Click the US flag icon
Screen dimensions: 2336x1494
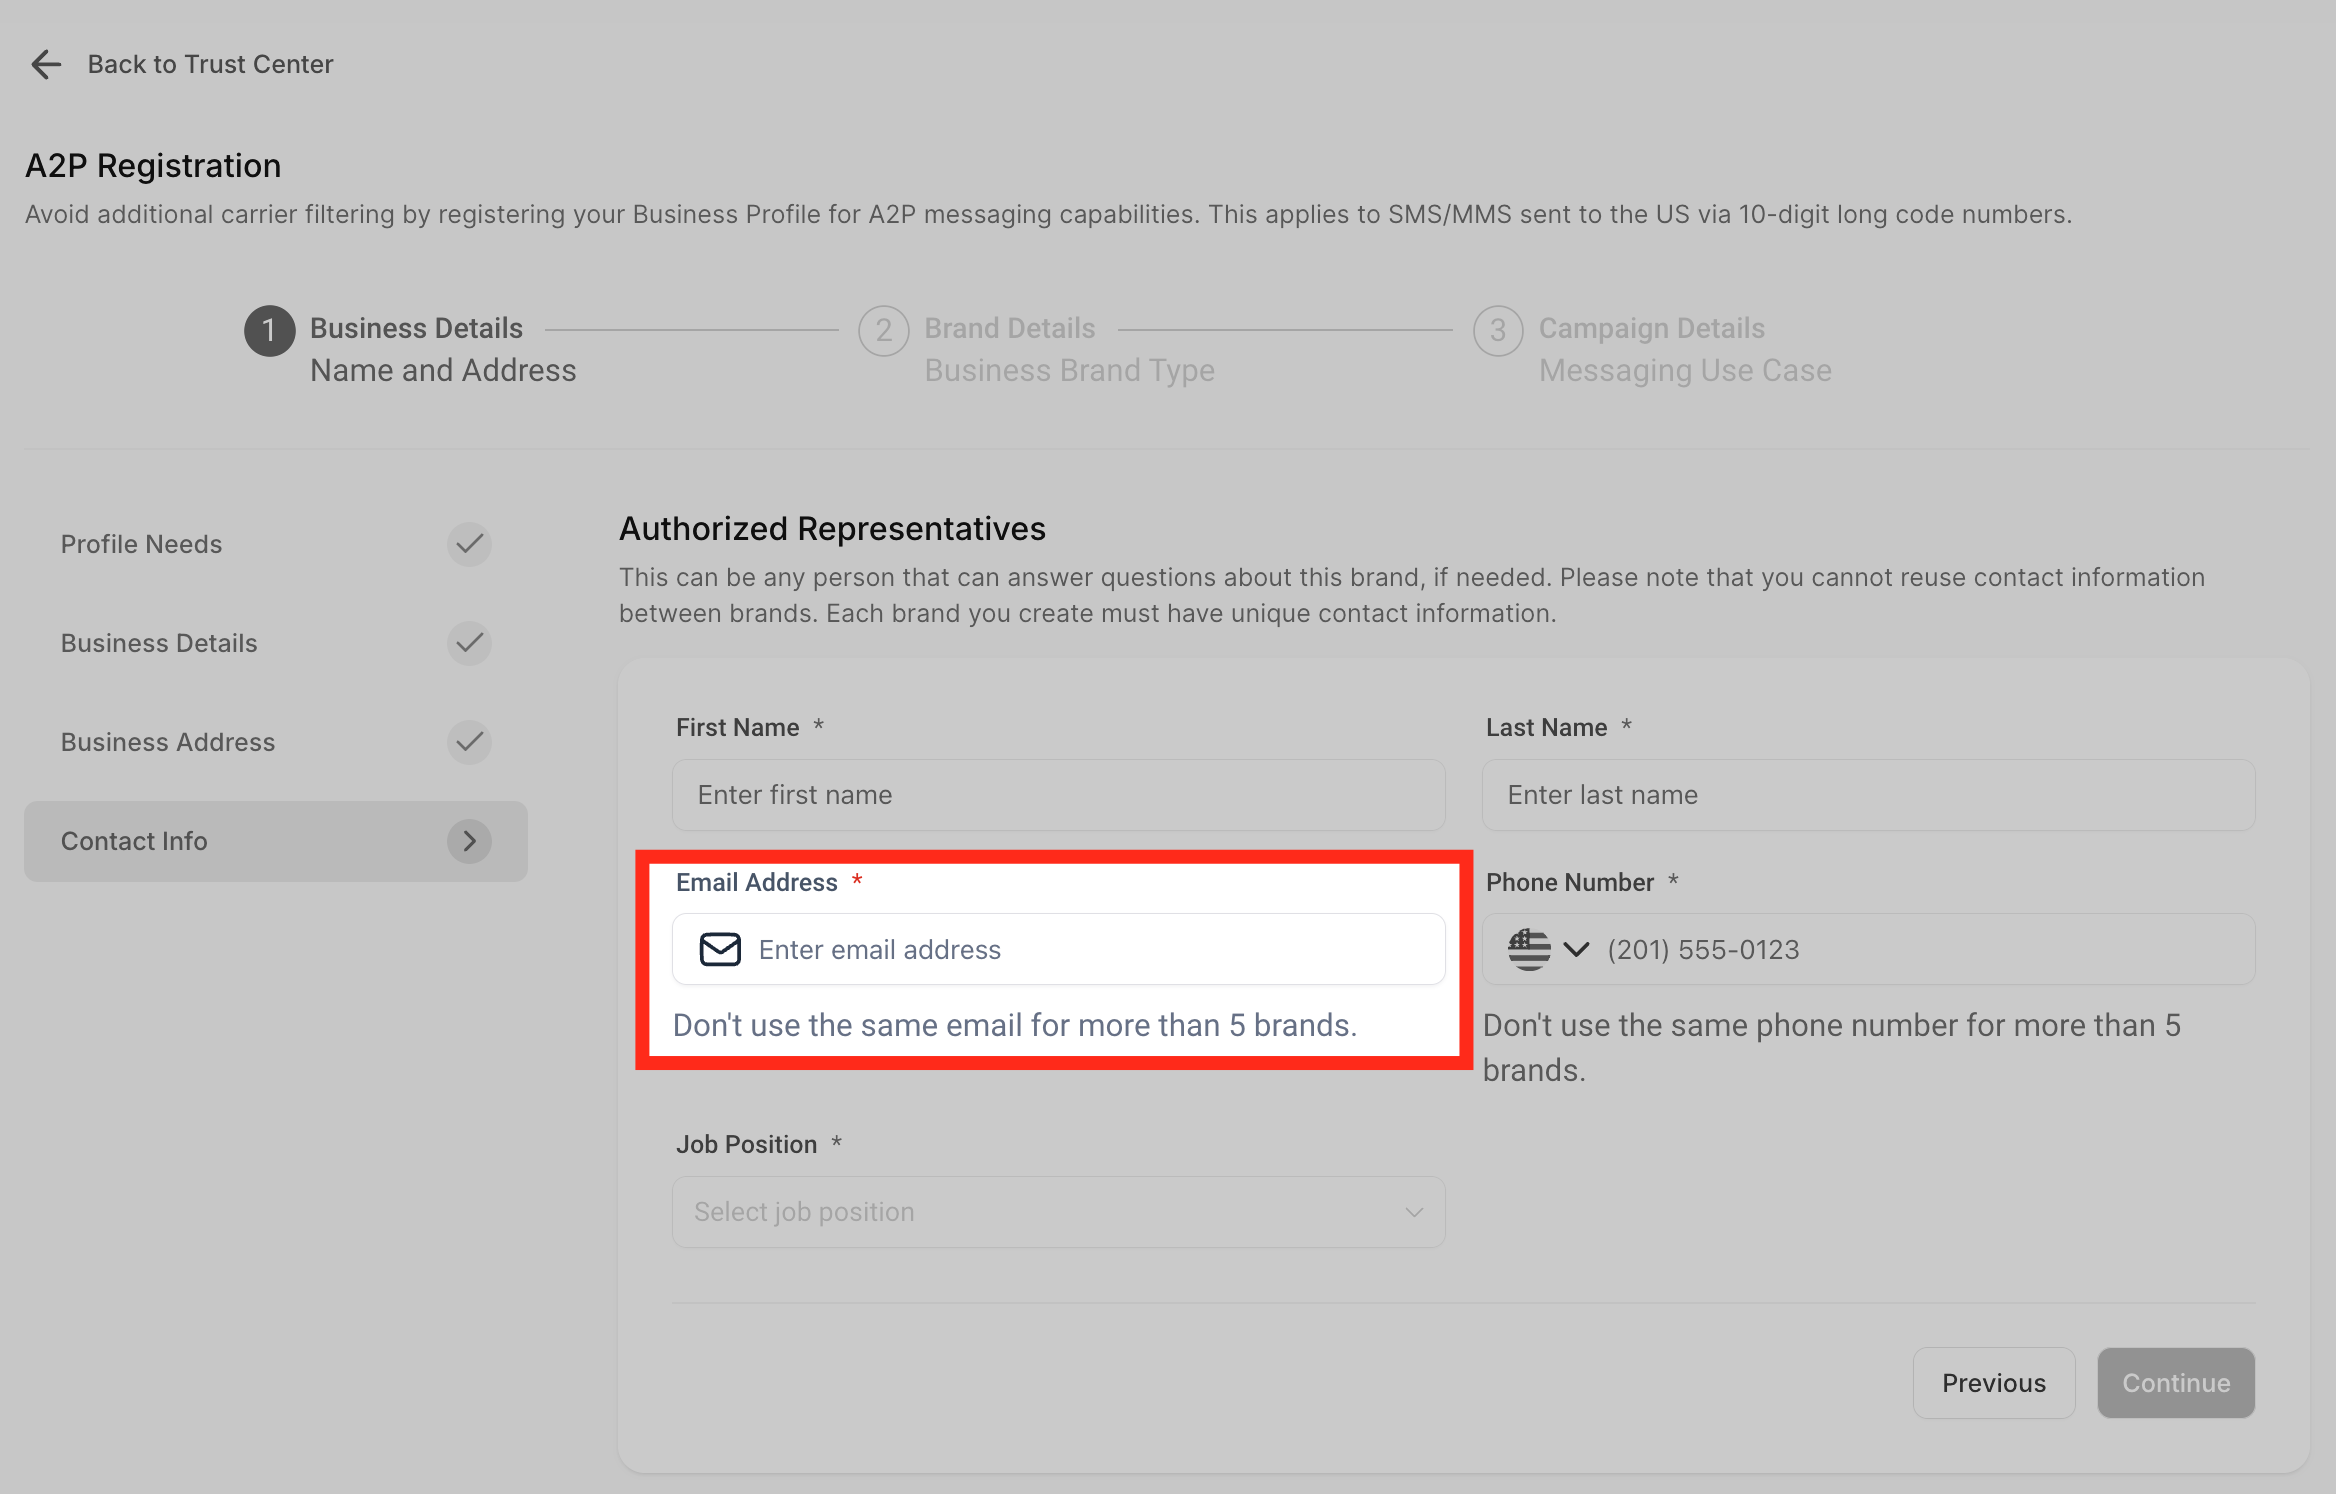(x=1529, y=949)
